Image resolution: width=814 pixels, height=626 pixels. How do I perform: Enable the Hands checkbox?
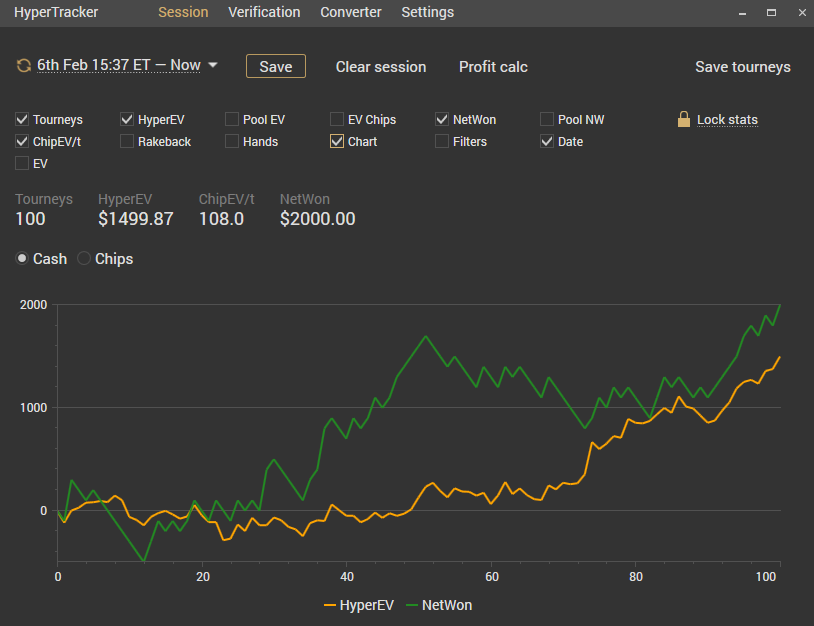click(232, 141)
